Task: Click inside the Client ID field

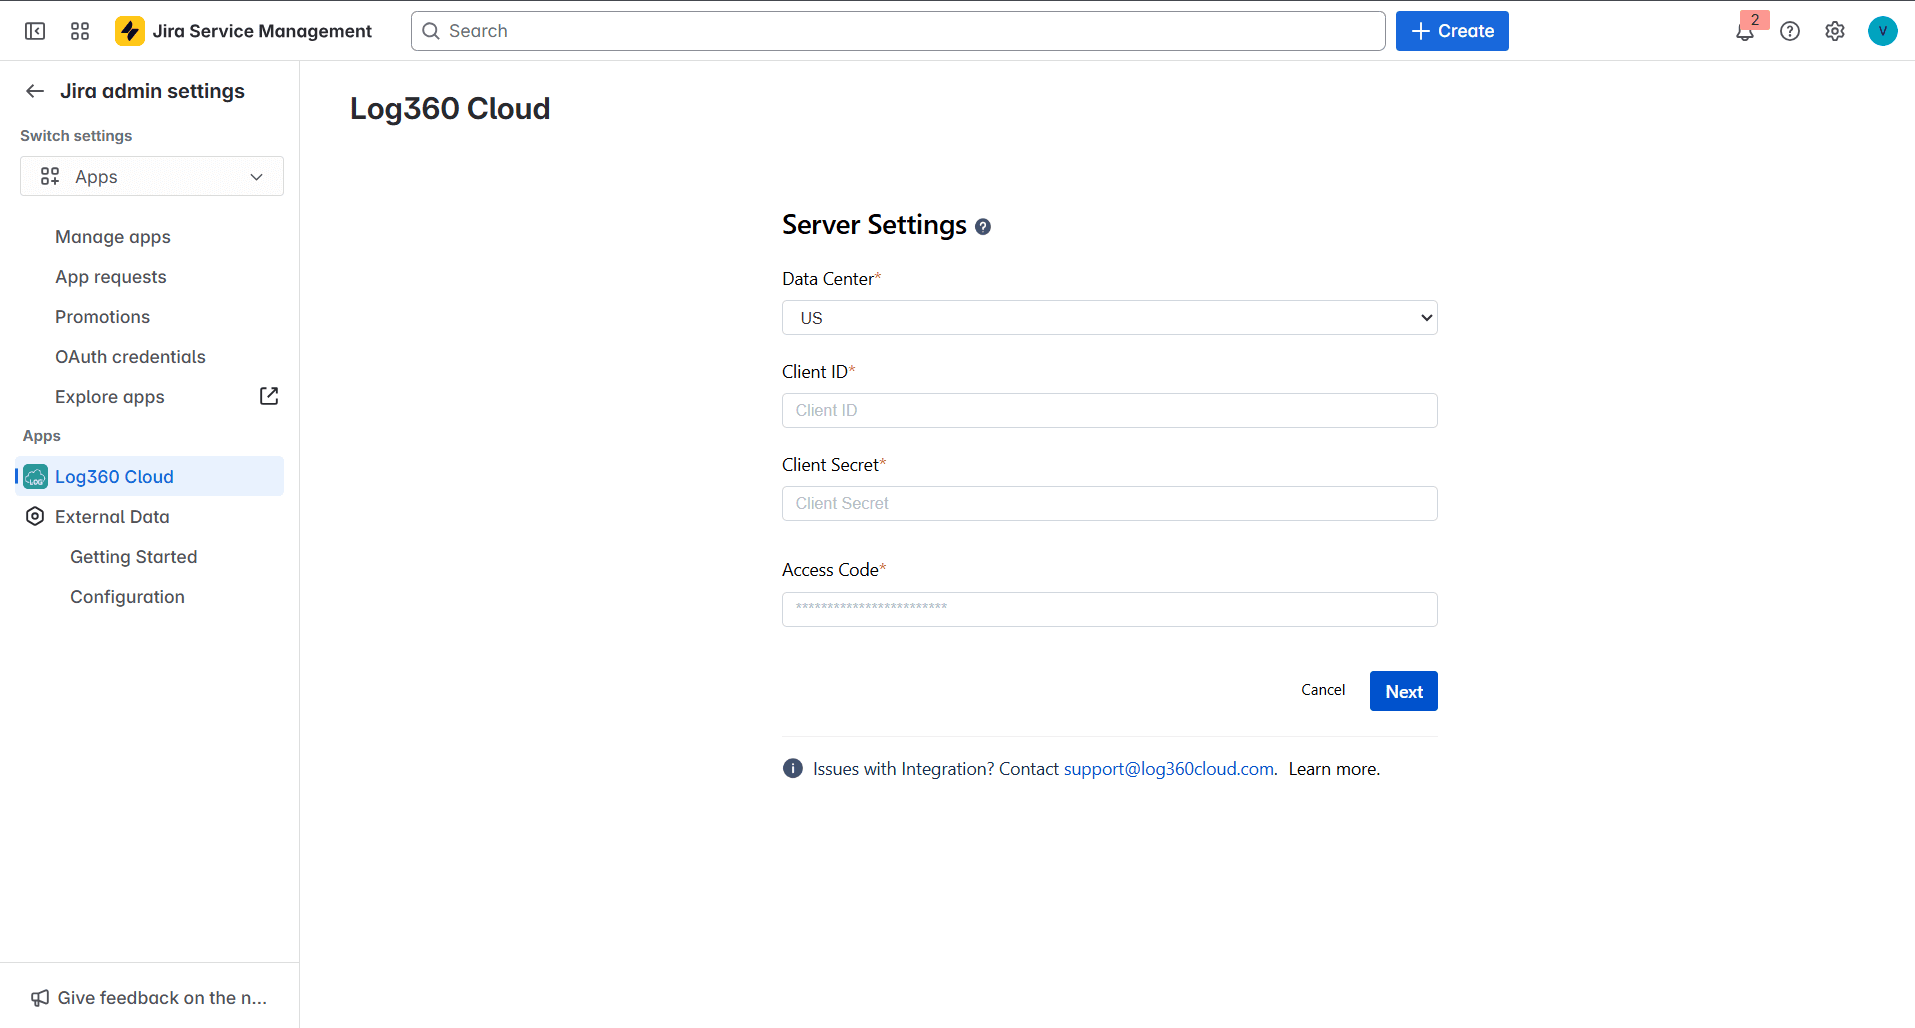Action: tap(1109, 410)
